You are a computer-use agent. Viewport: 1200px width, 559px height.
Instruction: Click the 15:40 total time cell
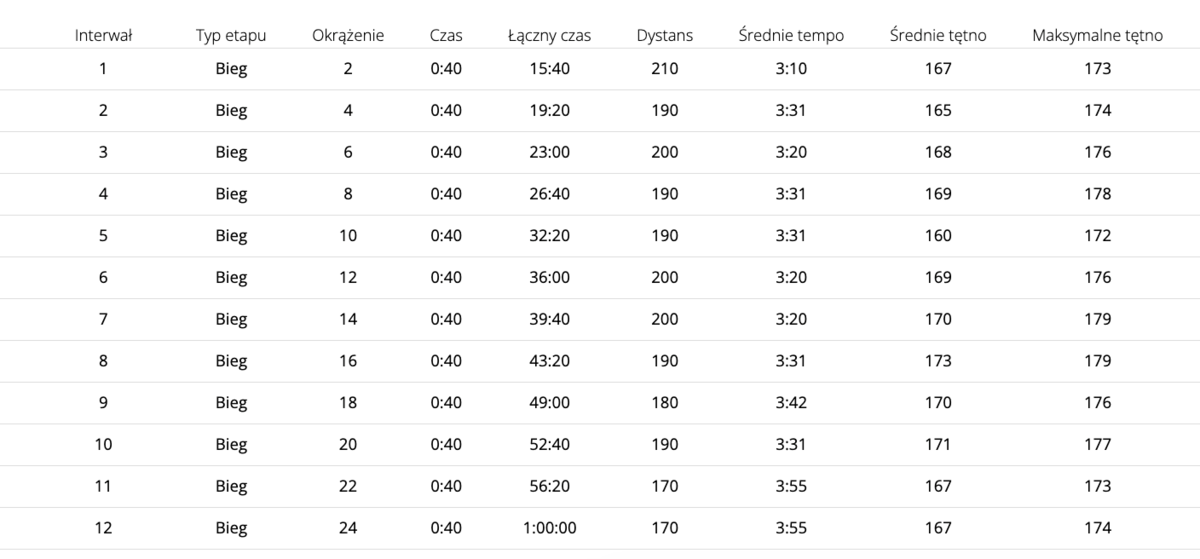click(x=549, y=69)
